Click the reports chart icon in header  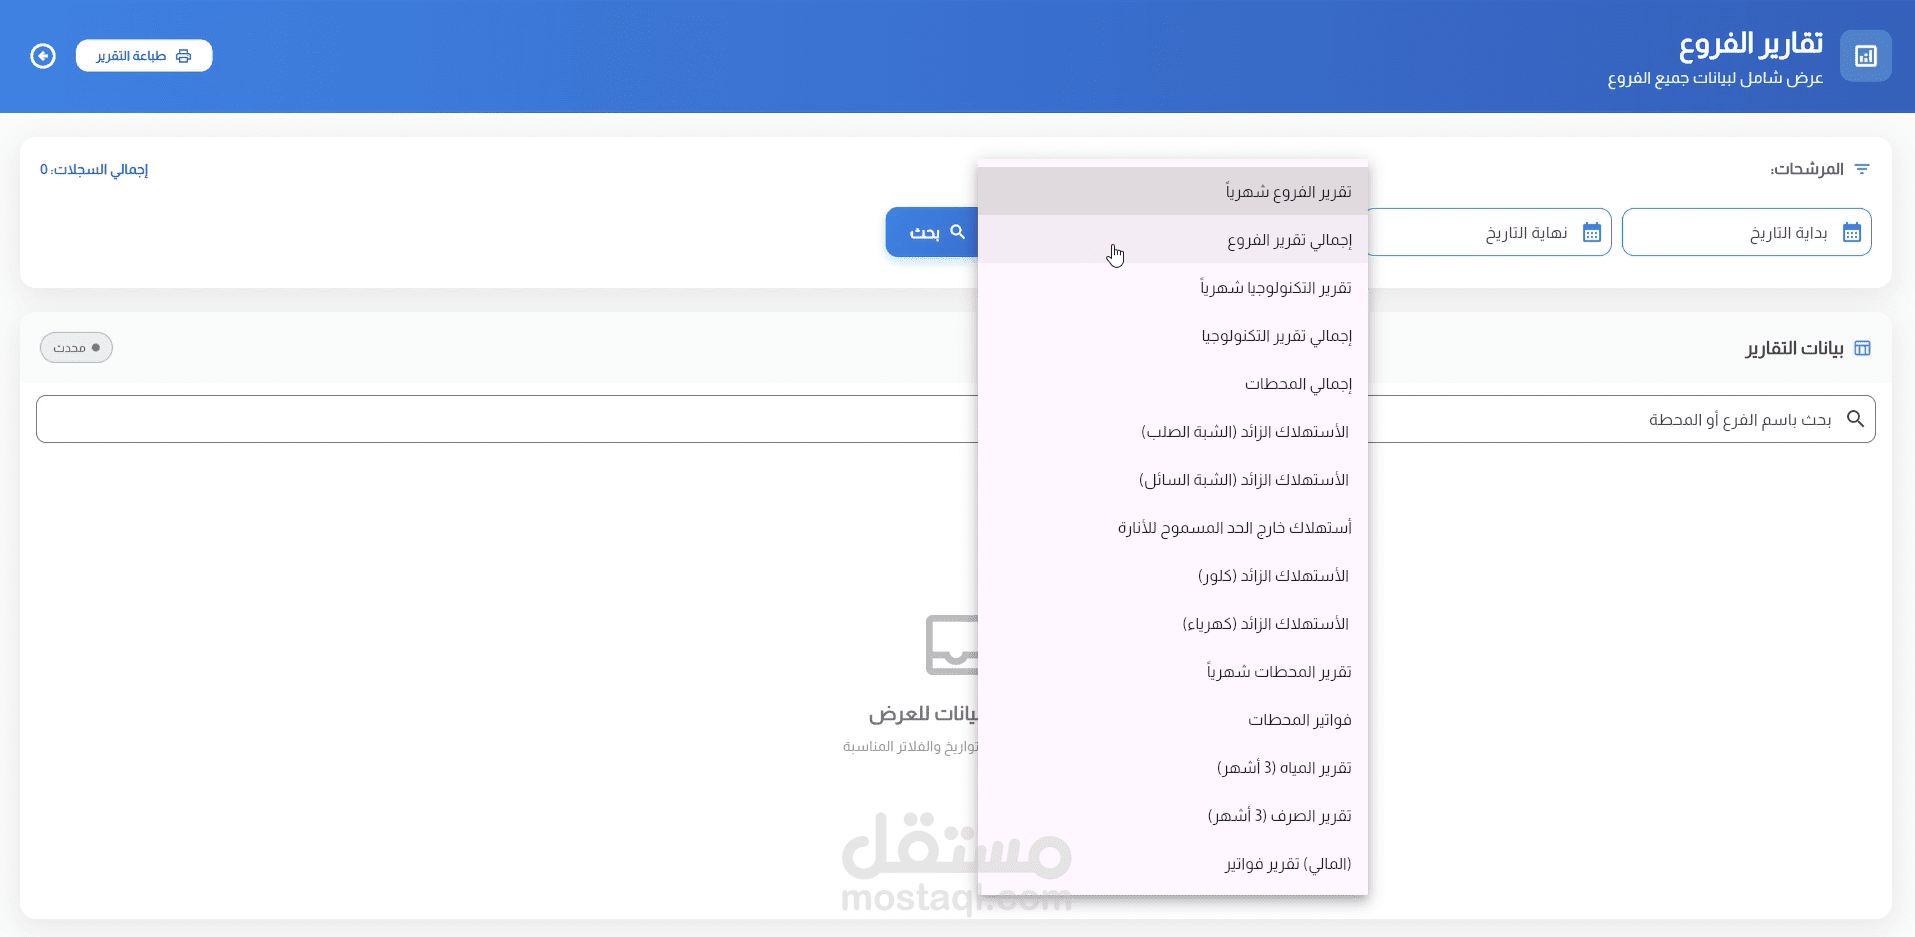click(1865, 56)
